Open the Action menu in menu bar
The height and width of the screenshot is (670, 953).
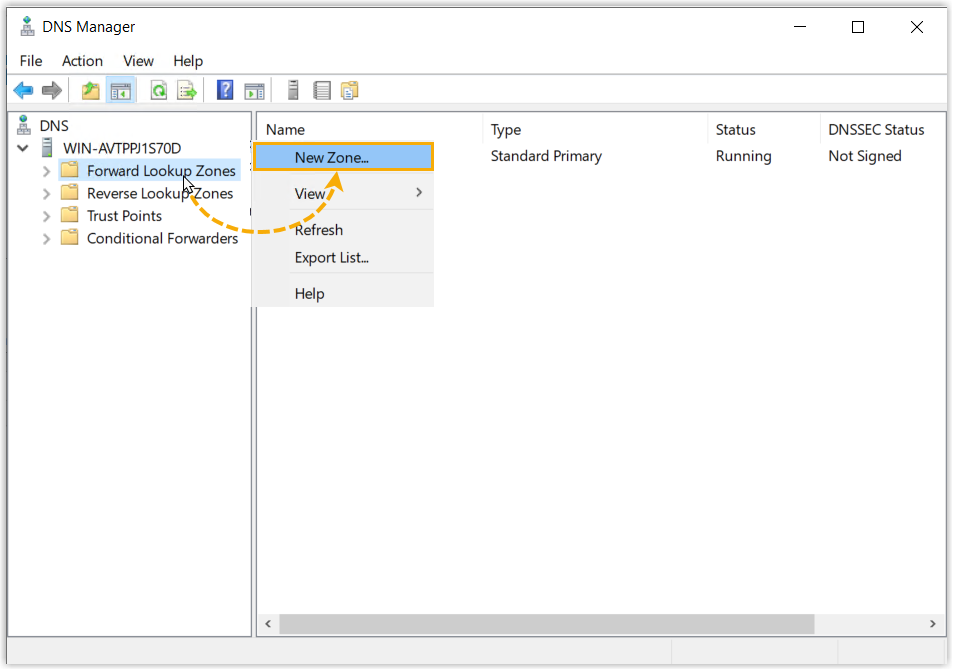point(82,61)
